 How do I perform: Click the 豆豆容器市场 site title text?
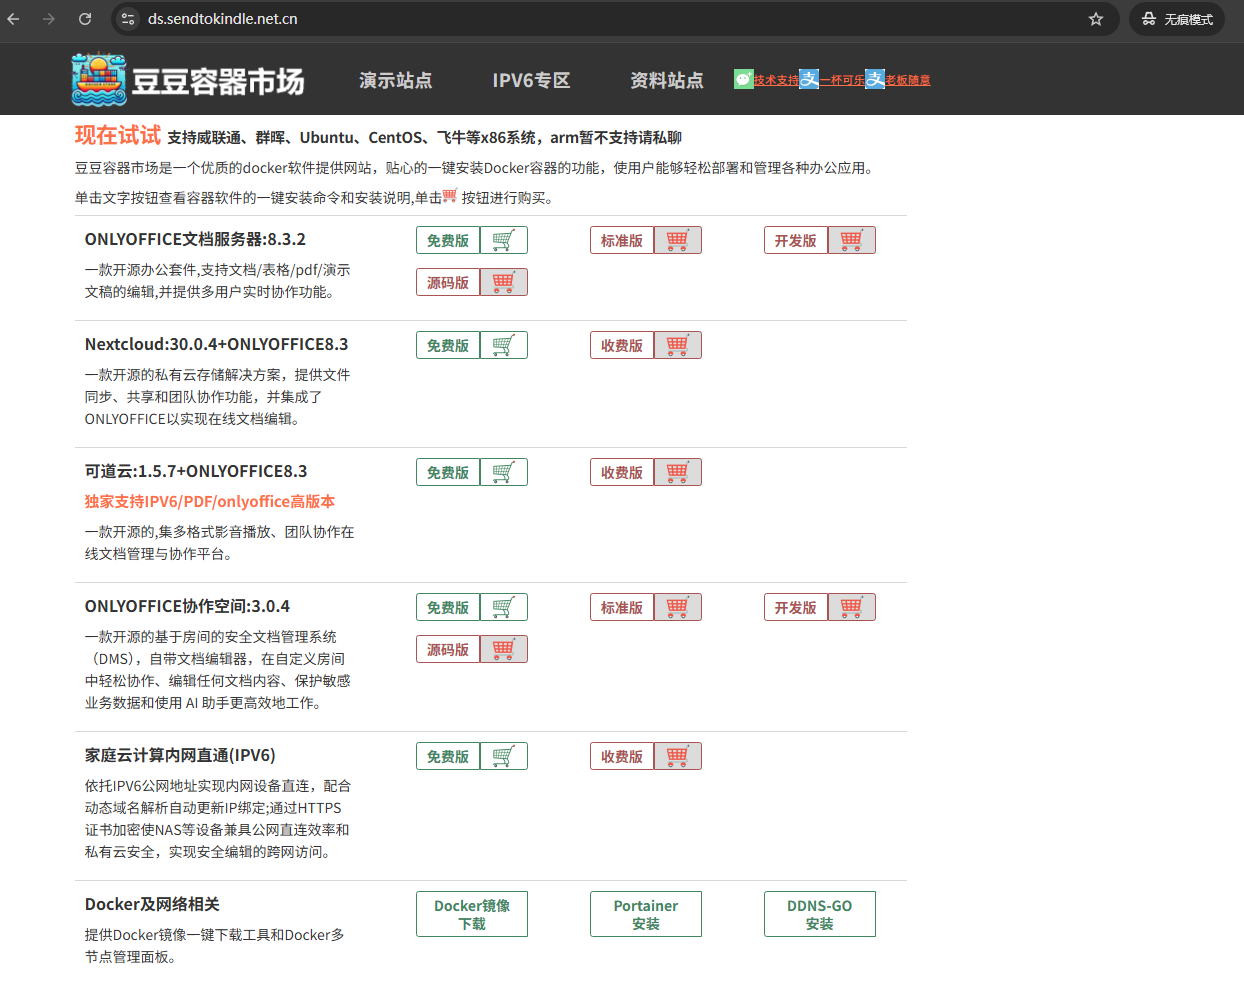pos(218,81)
